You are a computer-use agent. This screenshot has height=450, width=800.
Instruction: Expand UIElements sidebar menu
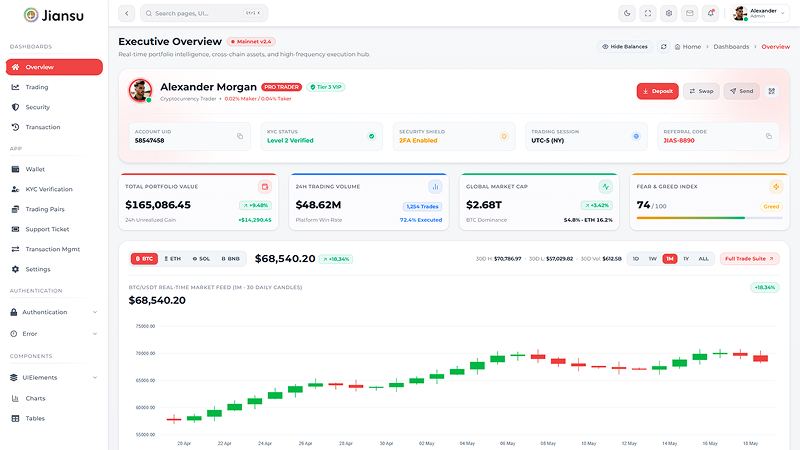(54, 378)
